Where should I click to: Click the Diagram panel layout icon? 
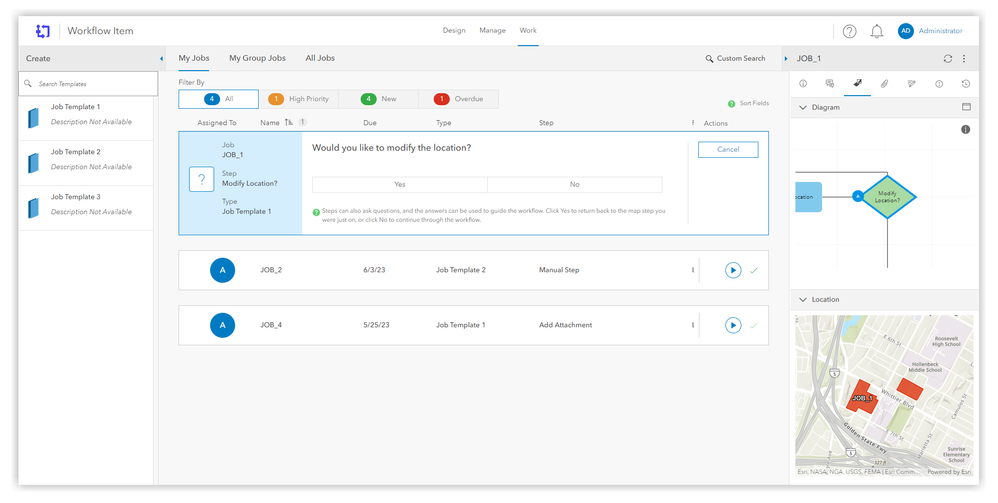pos(966,107)
